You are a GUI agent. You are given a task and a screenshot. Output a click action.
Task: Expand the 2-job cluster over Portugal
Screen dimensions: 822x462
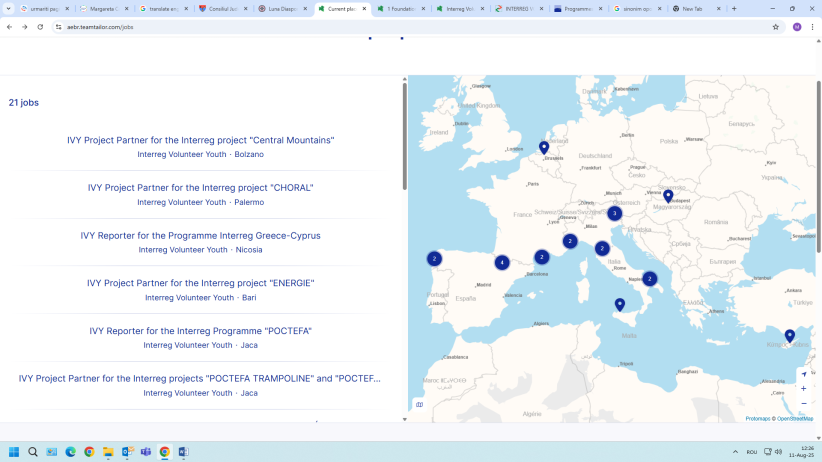434,258
